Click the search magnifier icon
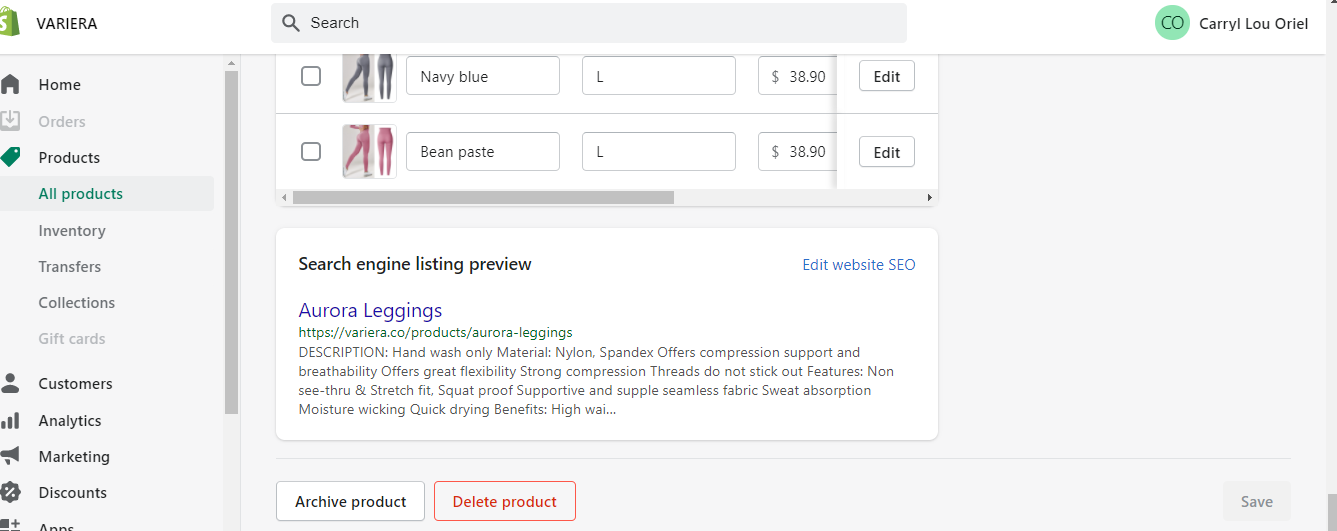Screen dimensions: 1337x531 (291, 23)
